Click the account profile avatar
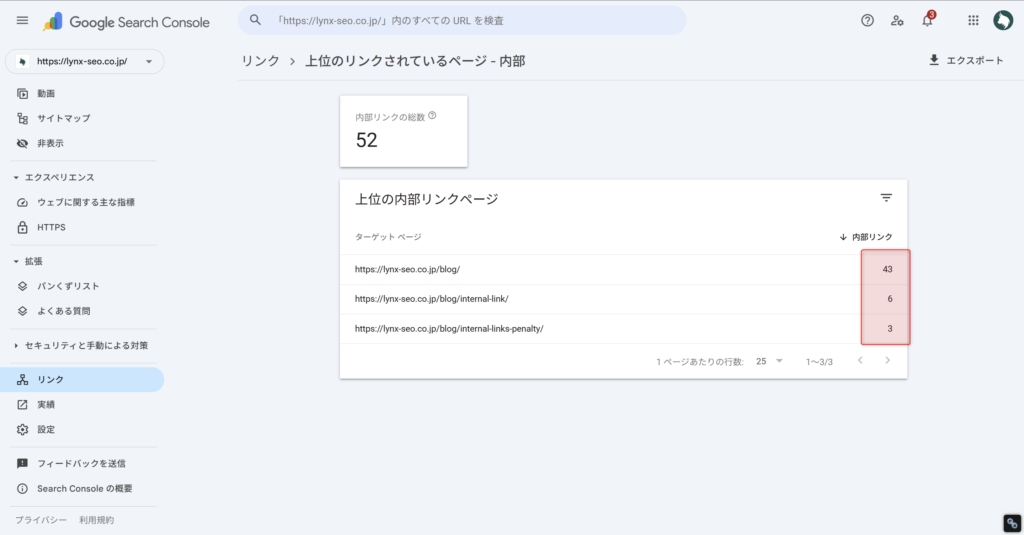The image size is (1024, 535). (1002, 20)
